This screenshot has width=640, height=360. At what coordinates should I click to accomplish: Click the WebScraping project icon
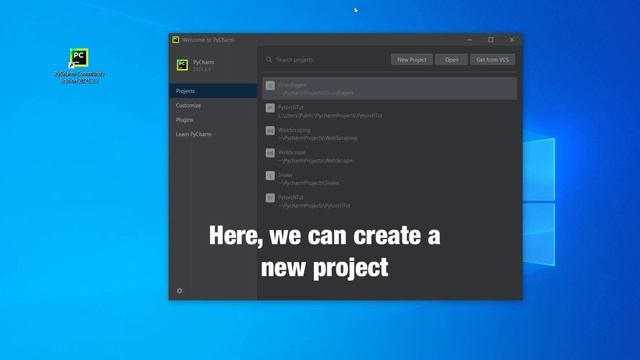270,131
